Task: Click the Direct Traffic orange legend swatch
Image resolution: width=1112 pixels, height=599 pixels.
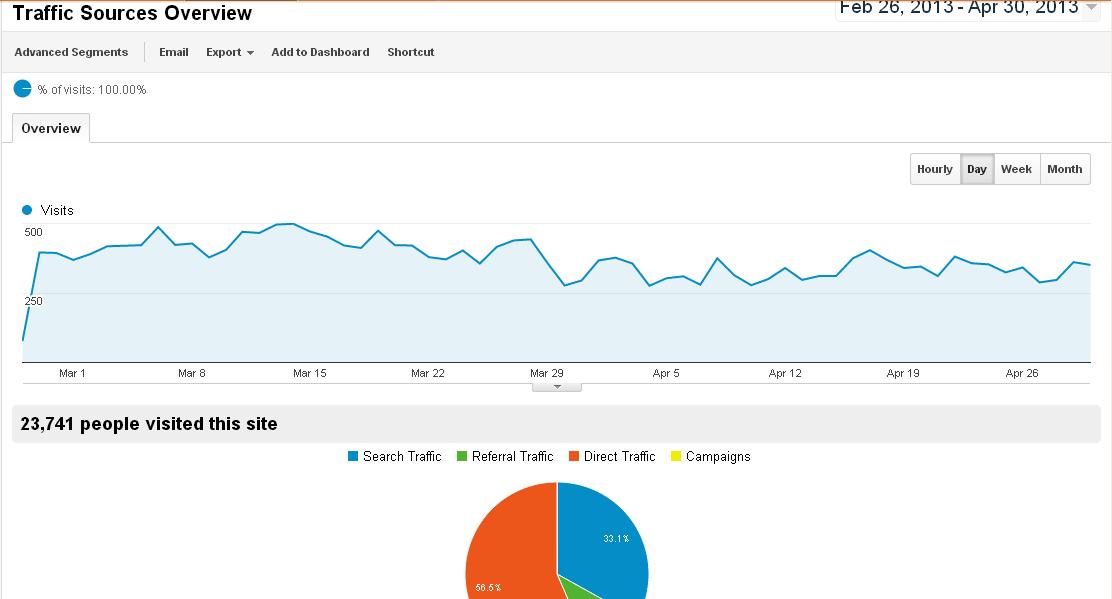Action: [x=574, y=457]
